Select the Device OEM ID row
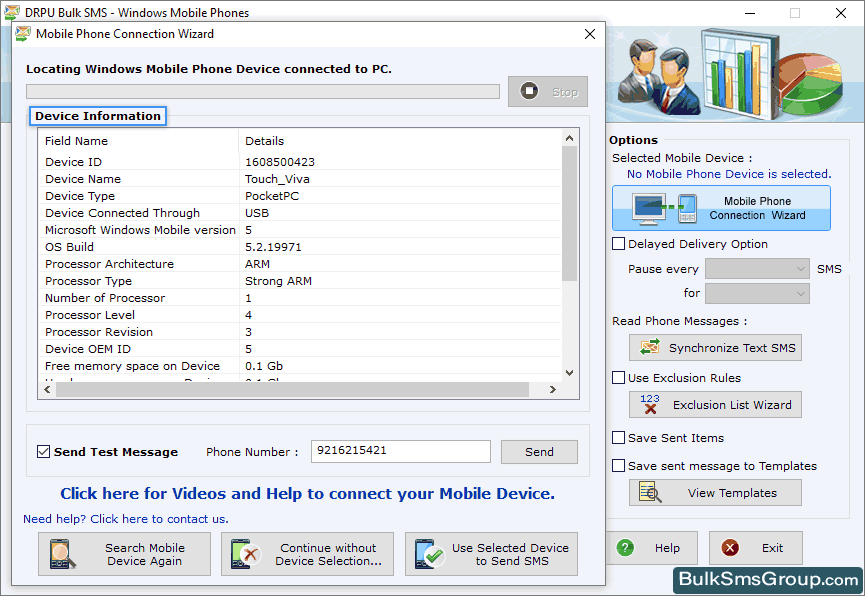 pos(300,349)
